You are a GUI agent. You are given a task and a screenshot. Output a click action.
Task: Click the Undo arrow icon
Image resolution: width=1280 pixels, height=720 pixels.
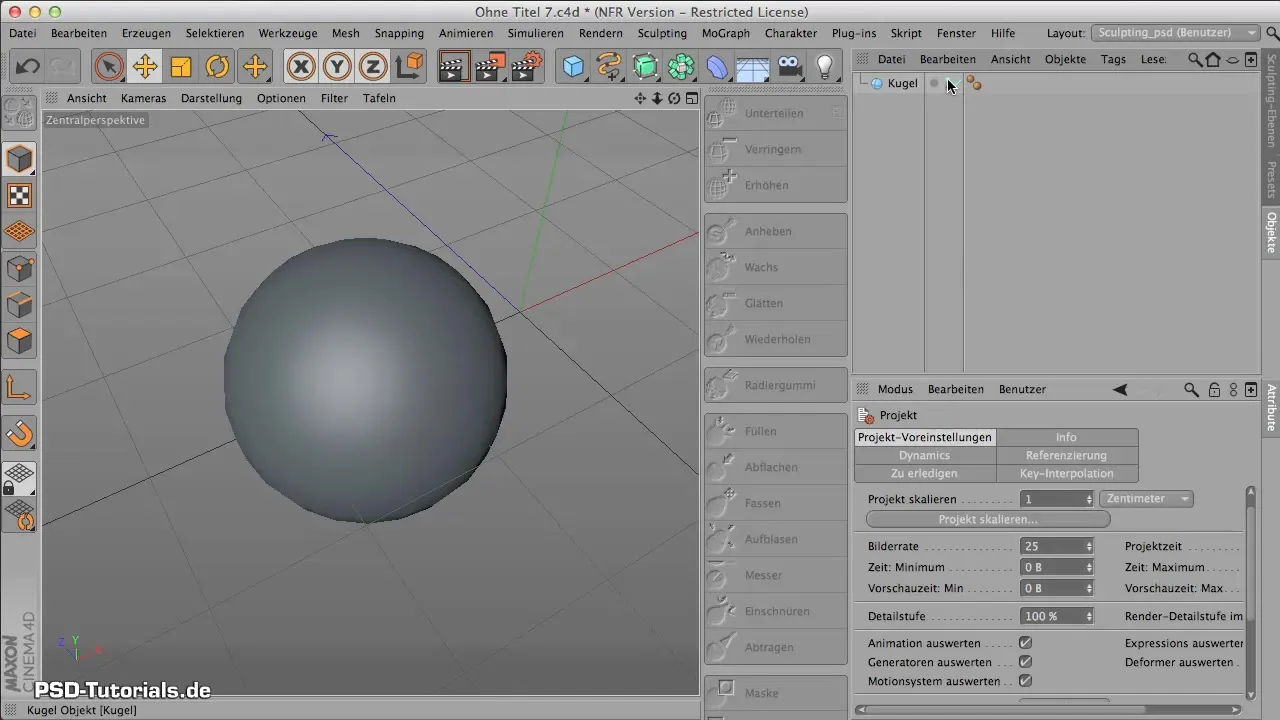pyautogui.click(x=28, y=67)
